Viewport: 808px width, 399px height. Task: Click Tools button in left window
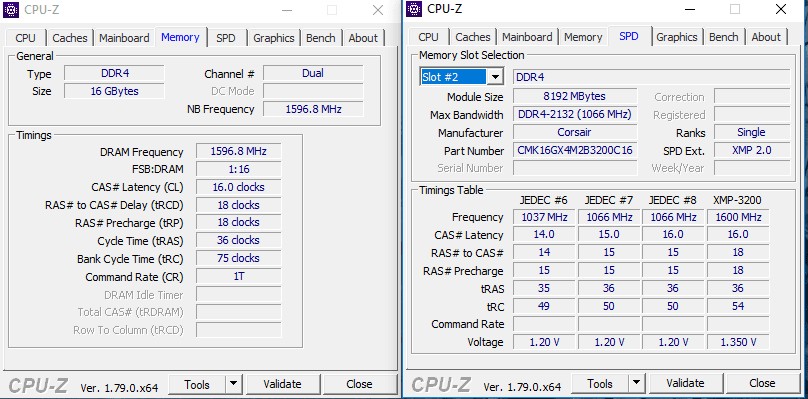(197, 384)
